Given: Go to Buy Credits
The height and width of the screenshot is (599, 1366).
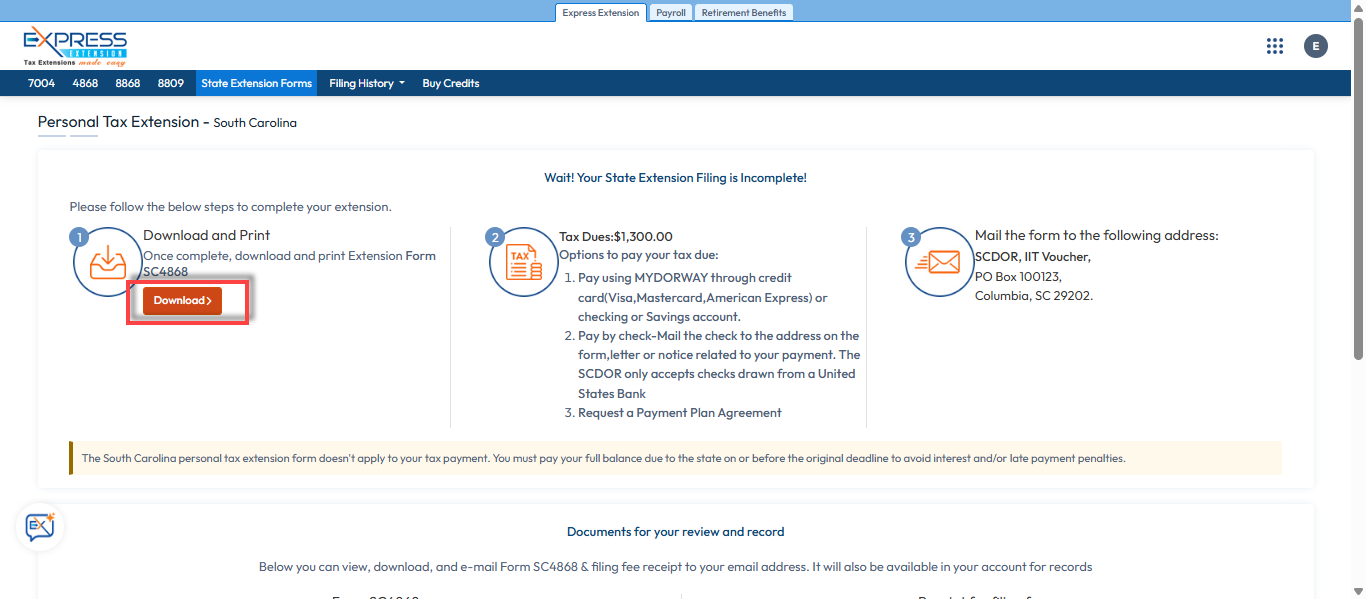Looking at the screenshot, I should [451, 83].
